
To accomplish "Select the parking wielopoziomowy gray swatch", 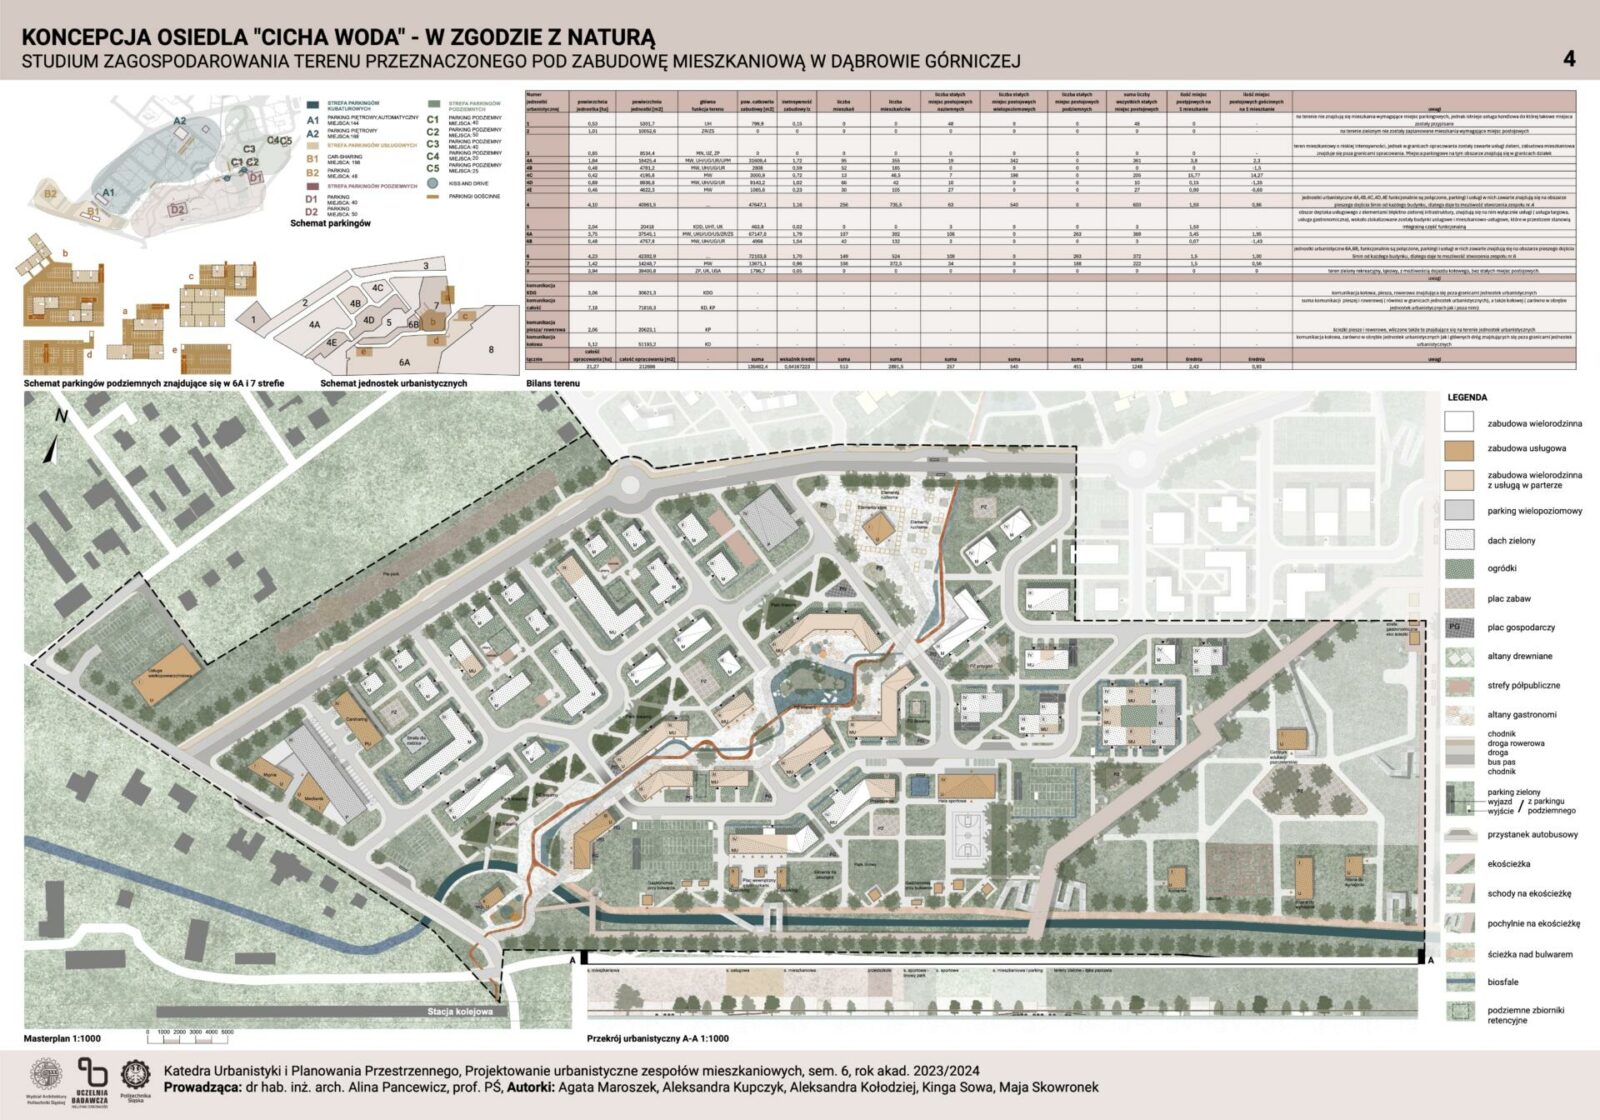I will [x=1459, y=511].
